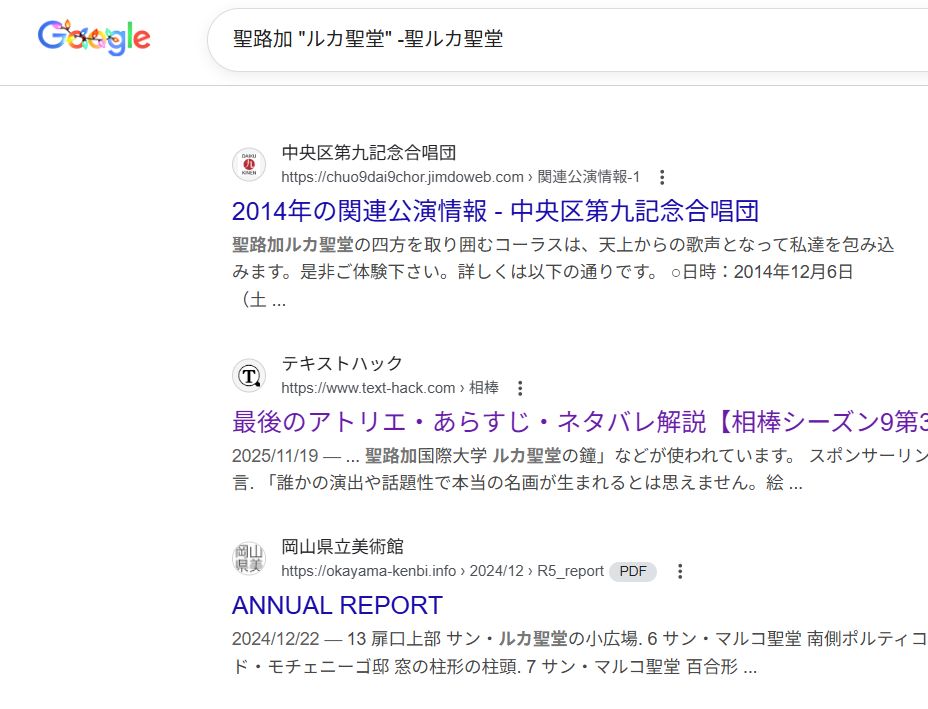
Task: Open the three-dot menu next to the PDF badge
Action: pos(680,571)
